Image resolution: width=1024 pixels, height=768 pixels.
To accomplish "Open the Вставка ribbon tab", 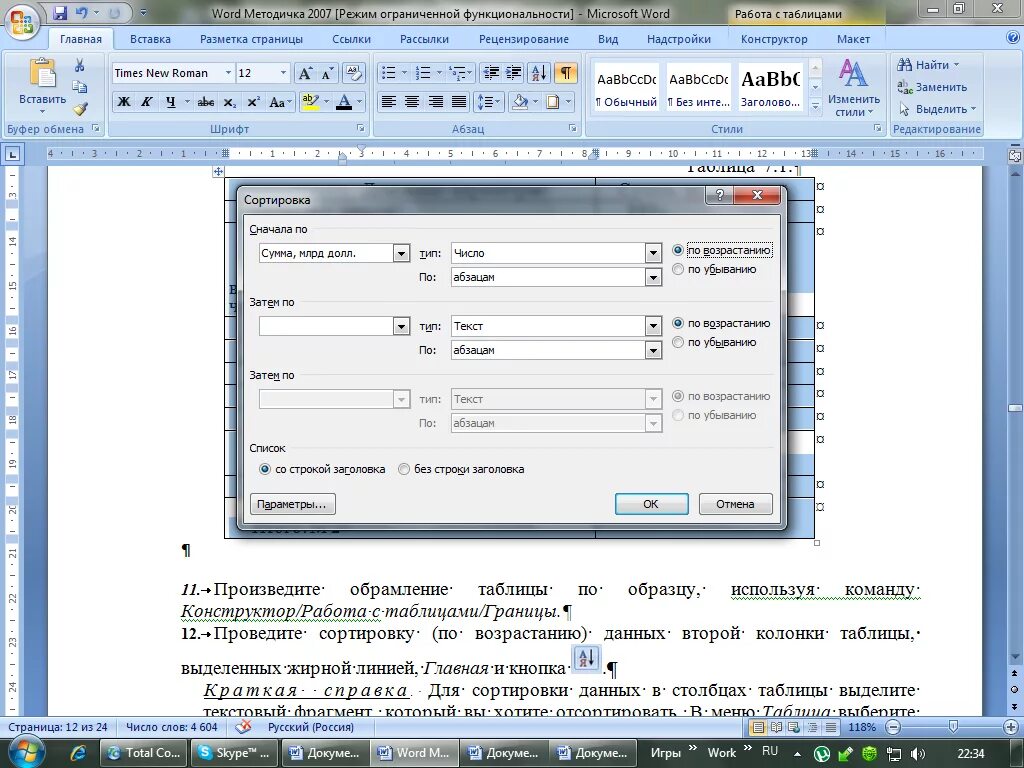I will pos(150,39).
